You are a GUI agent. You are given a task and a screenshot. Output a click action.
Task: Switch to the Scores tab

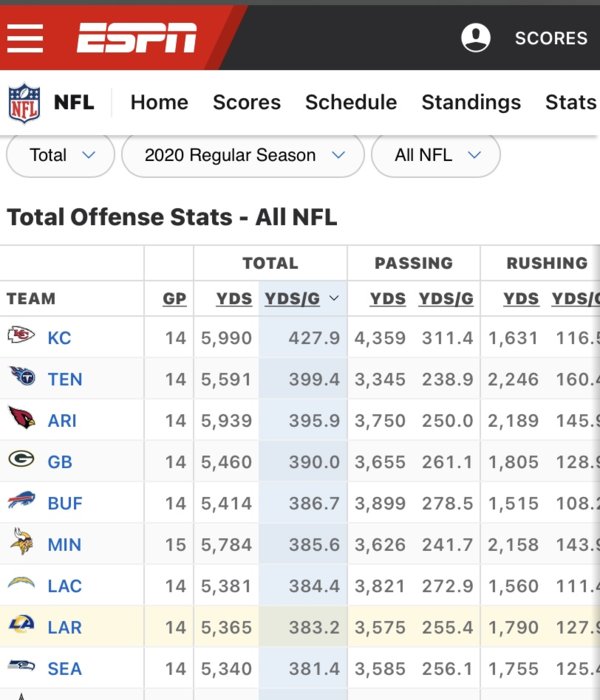(247, 102)
